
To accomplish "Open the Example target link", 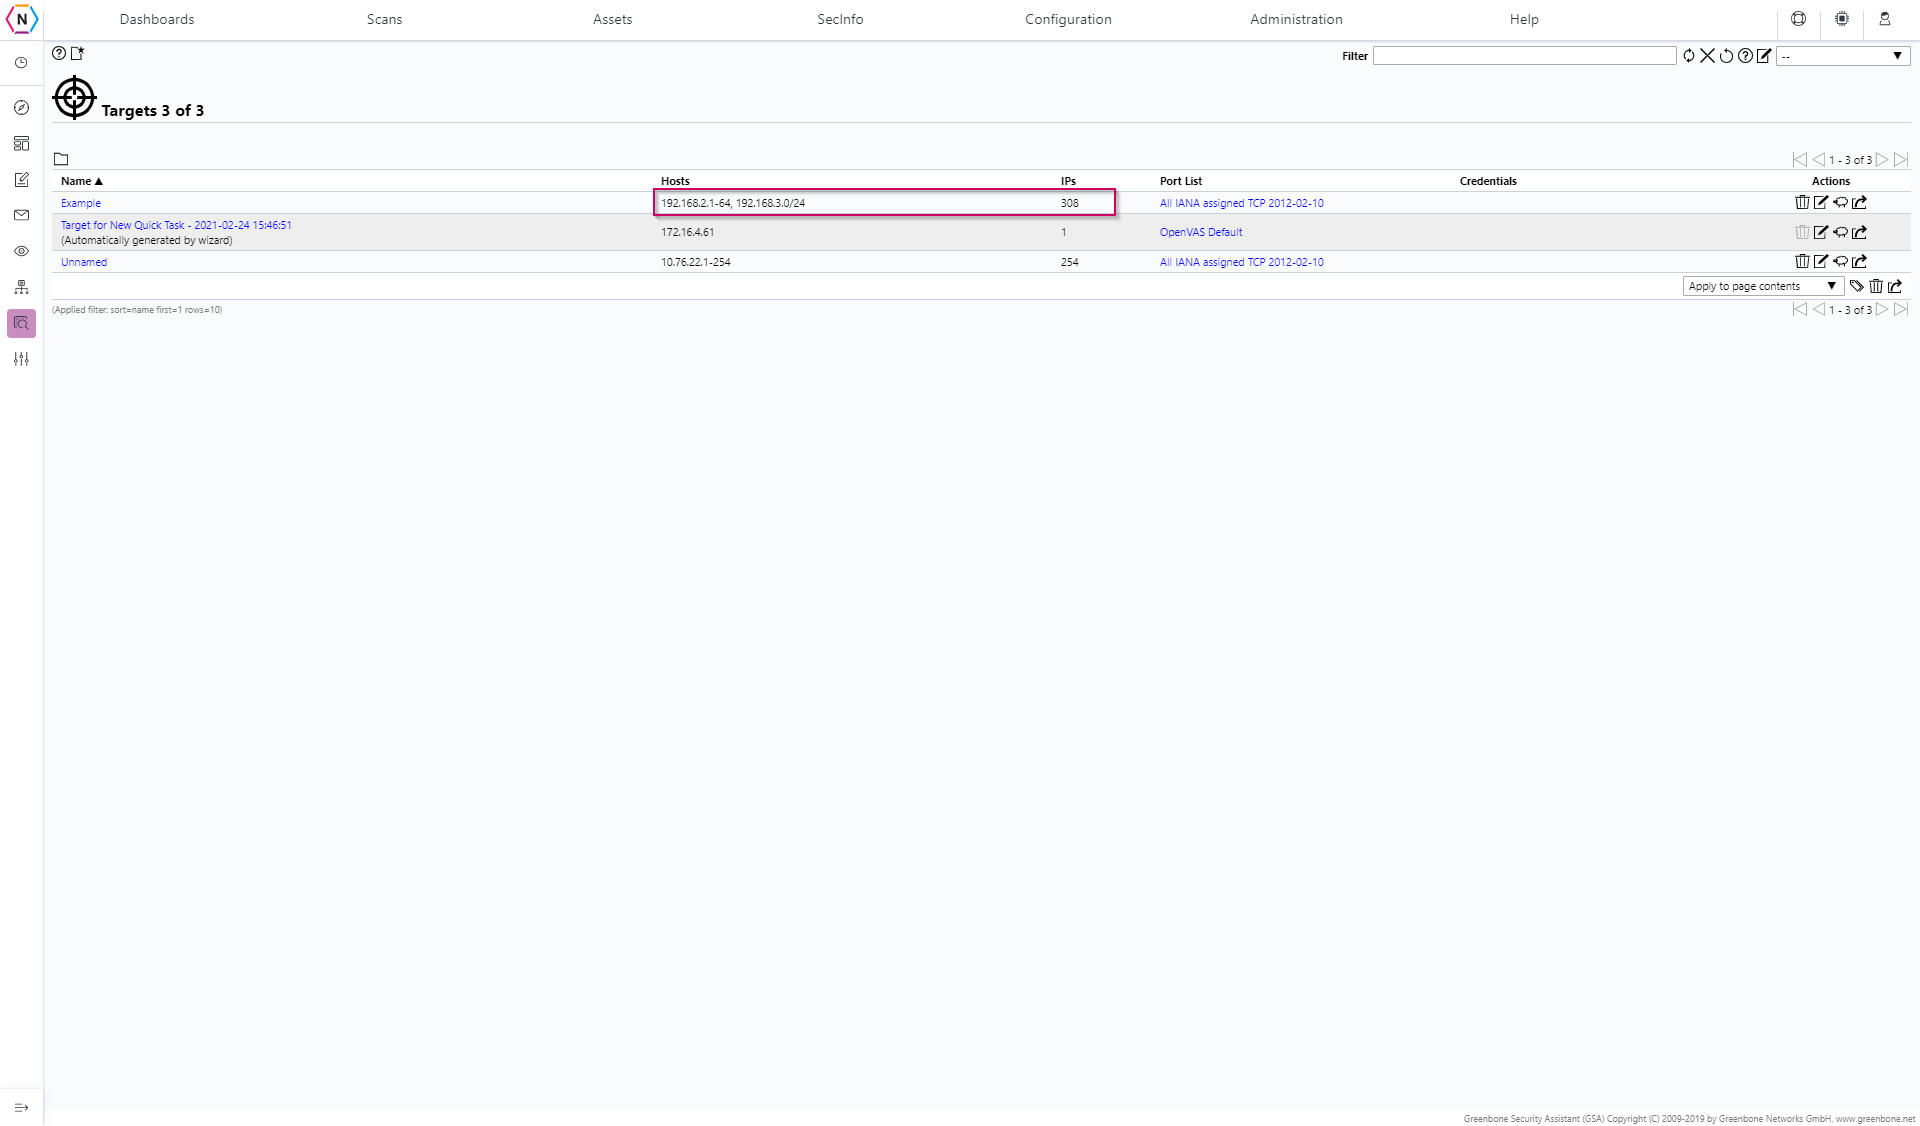I will [x=81, y=203].
